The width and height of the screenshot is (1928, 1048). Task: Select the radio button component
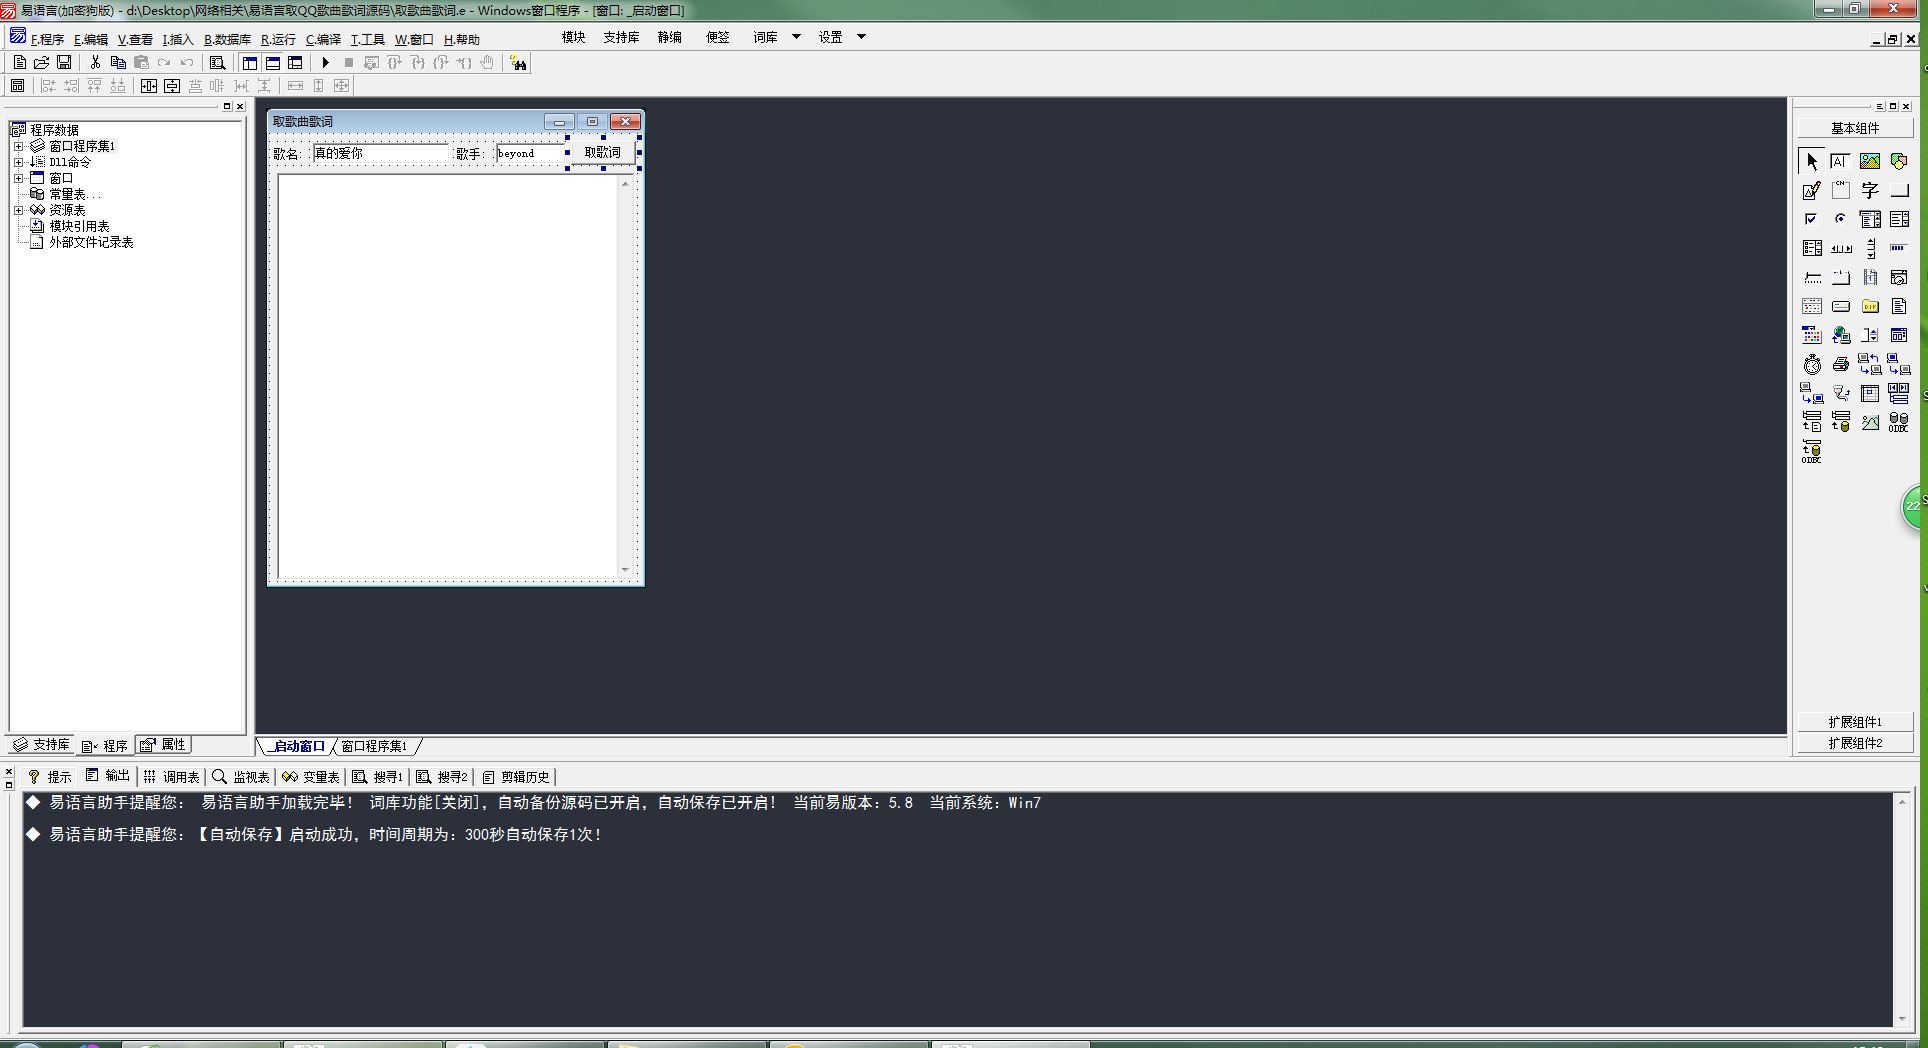point(1841,219)
